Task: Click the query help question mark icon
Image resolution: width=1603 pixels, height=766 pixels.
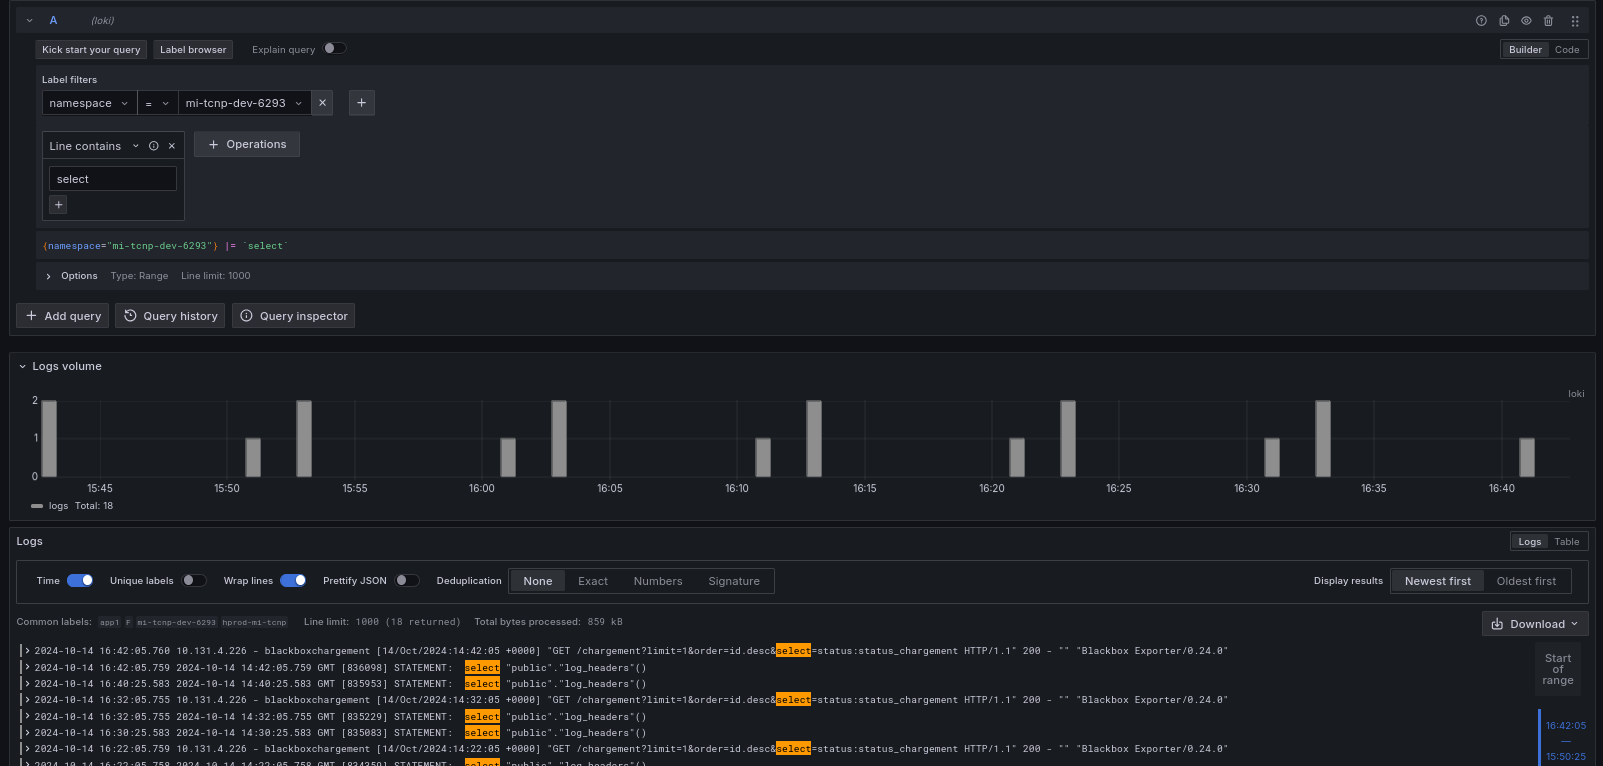Action: 1481,21
